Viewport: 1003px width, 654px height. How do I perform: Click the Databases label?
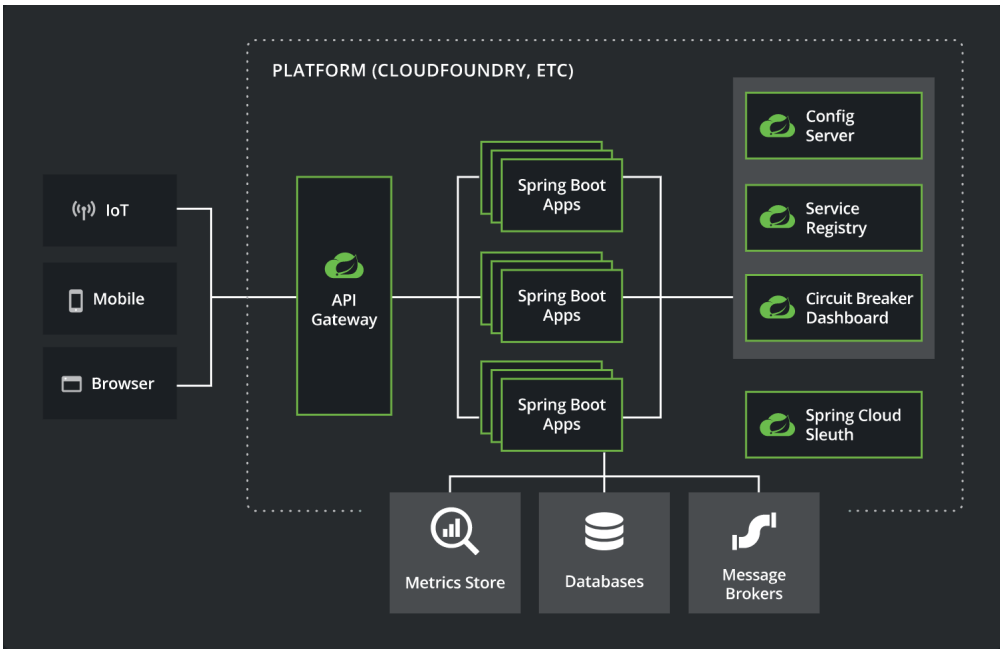click(x=604, y=581)
